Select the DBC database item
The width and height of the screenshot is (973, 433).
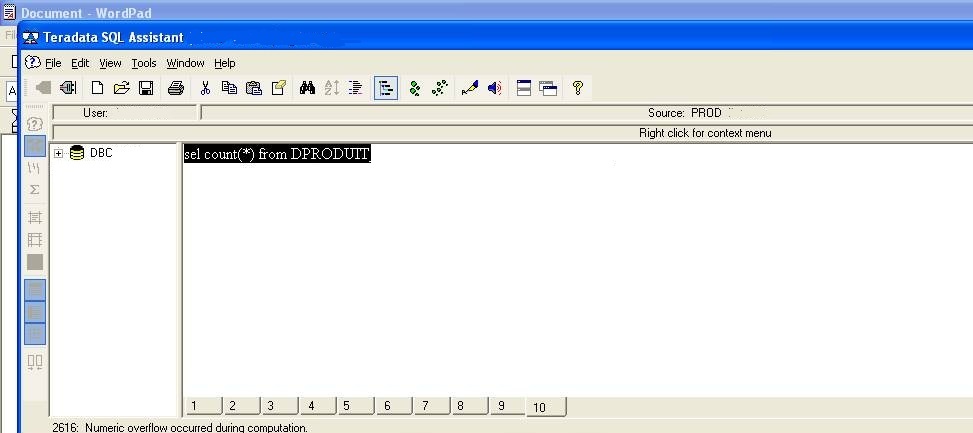(x=101, y=153)
